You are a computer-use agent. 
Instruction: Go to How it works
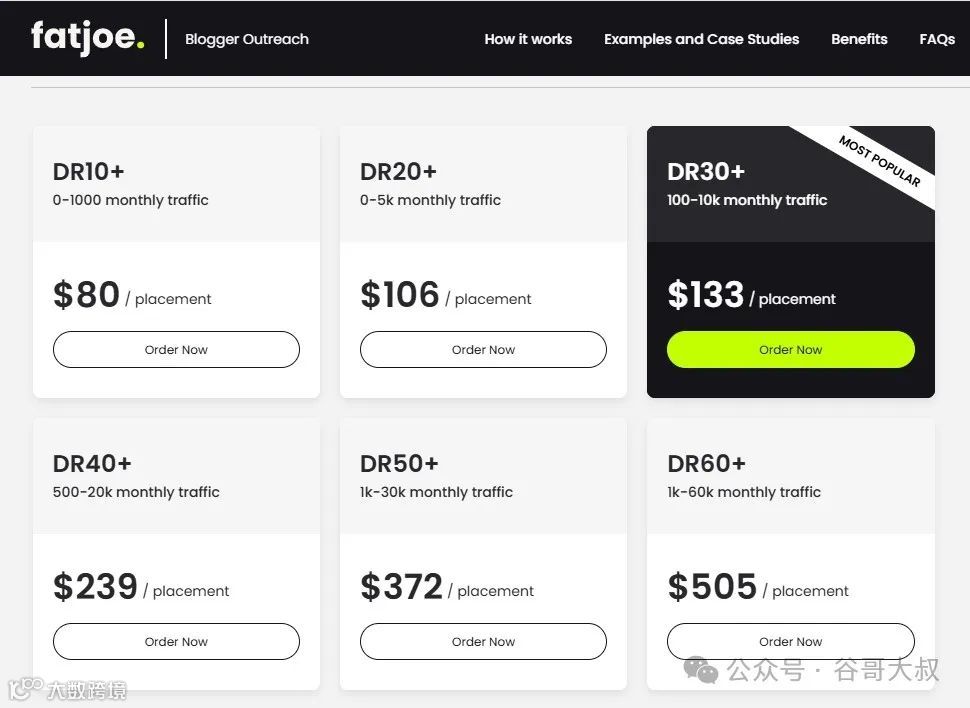(528, 40)
